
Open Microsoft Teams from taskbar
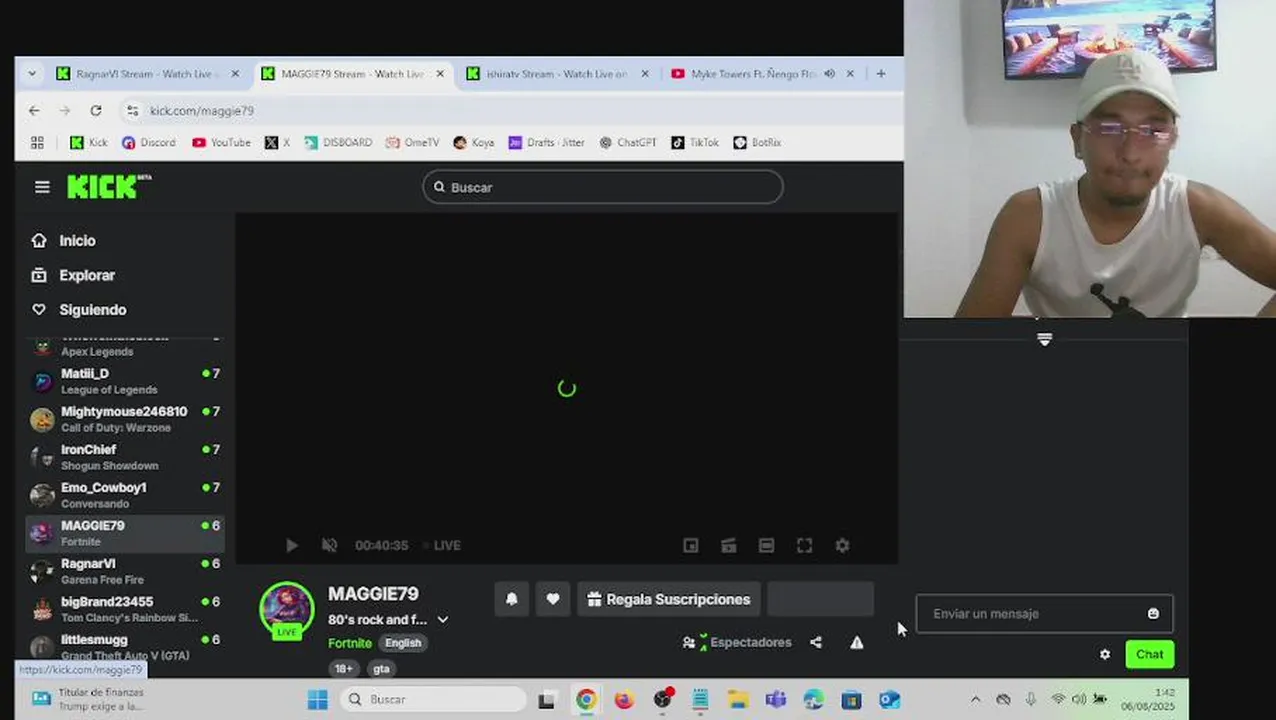(775, 699)
